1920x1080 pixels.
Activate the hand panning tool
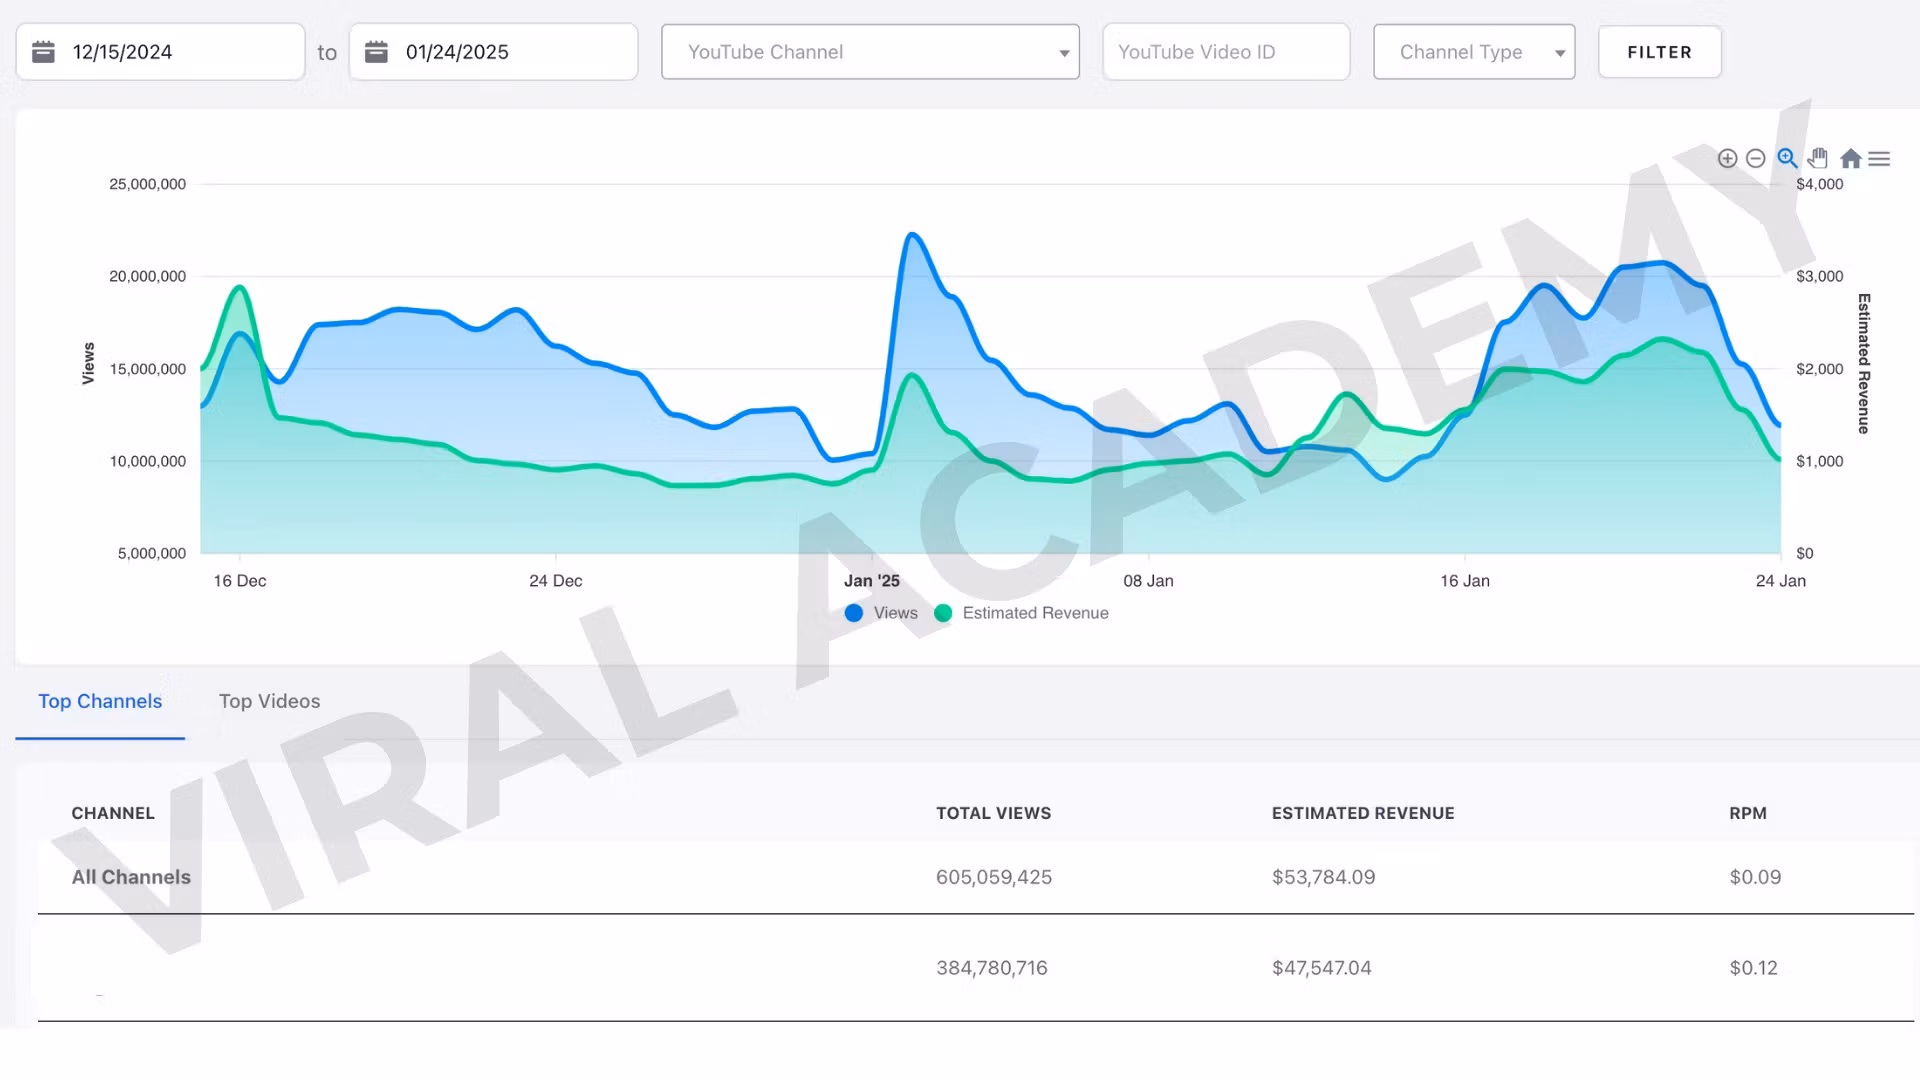(x=1818, y=158)
